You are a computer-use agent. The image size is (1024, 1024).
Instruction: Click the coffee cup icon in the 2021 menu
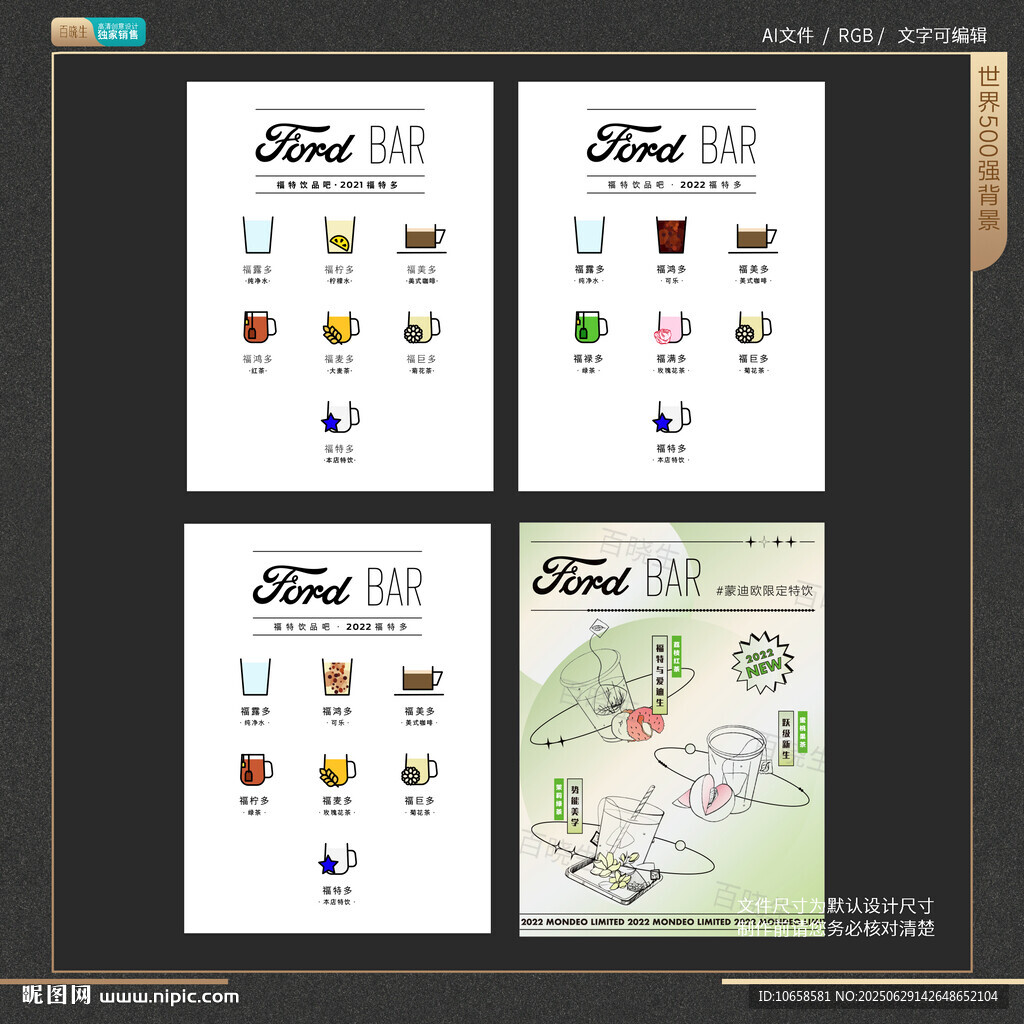coord(422,238)
